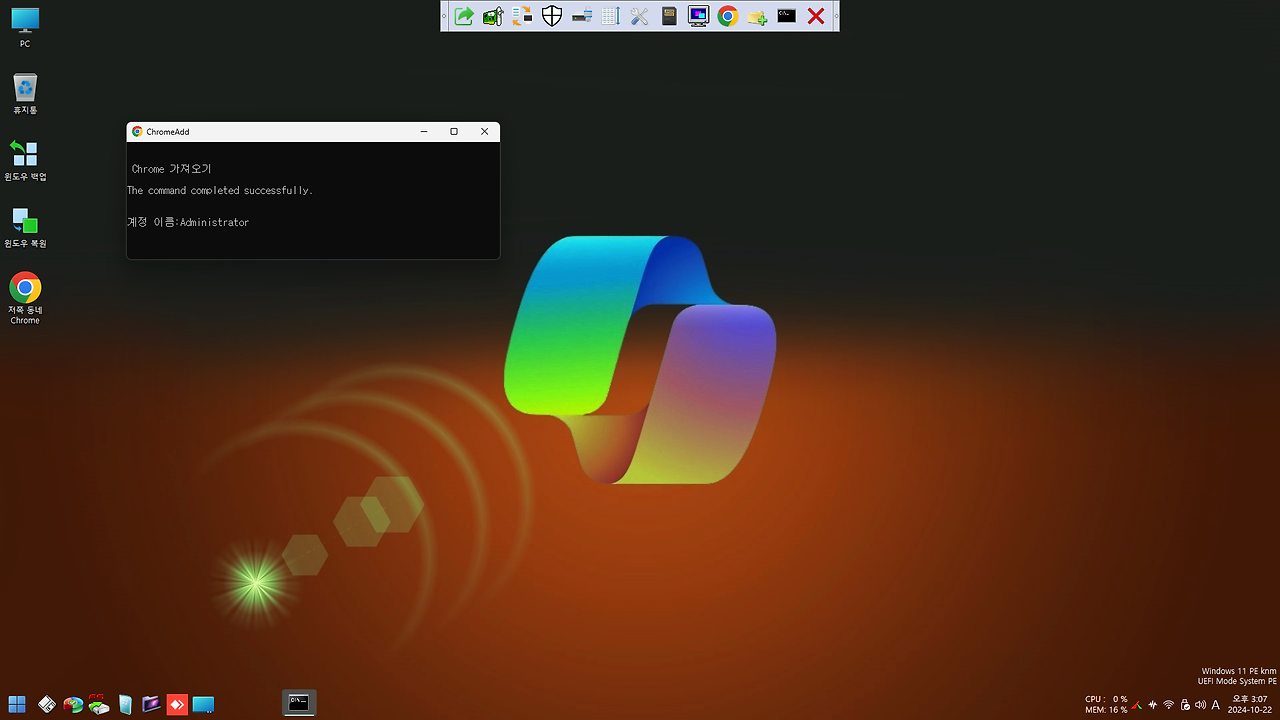Click the '계정 이름:Administrator' line
The image size is (1280, 720).
[x=188, y=222]
